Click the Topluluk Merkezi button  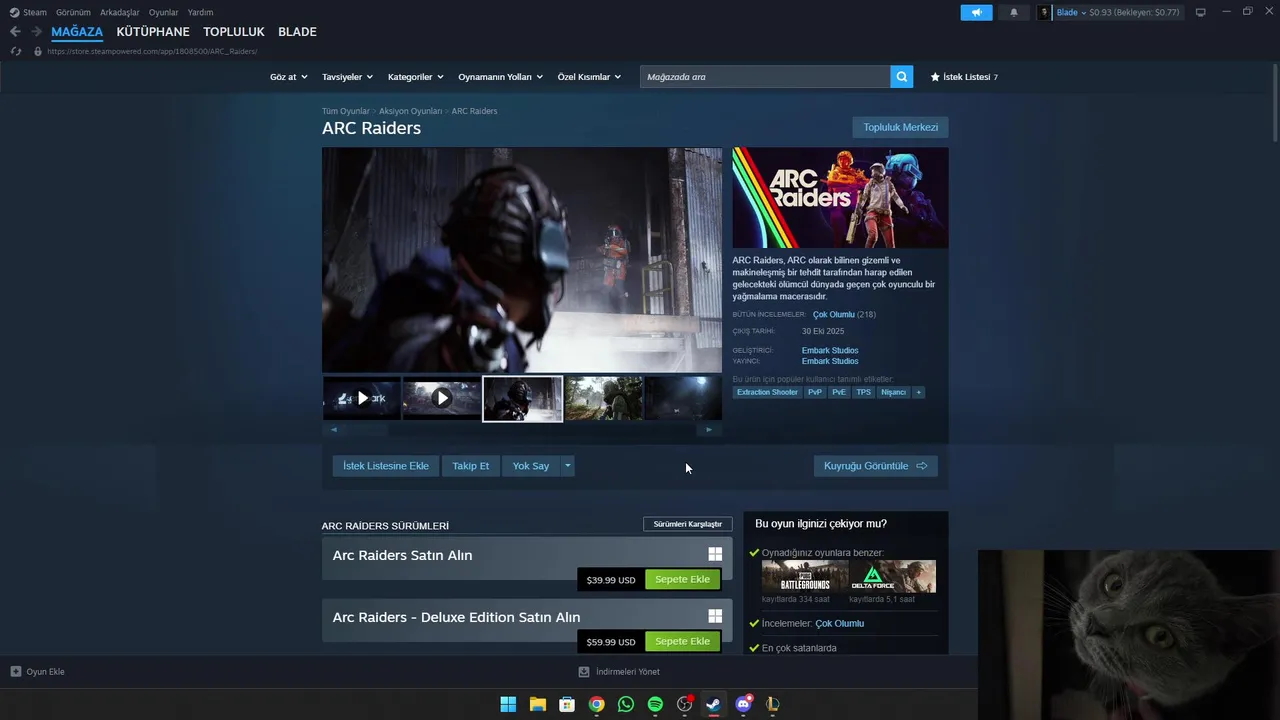pyautogui.click(x=900, y=127)
